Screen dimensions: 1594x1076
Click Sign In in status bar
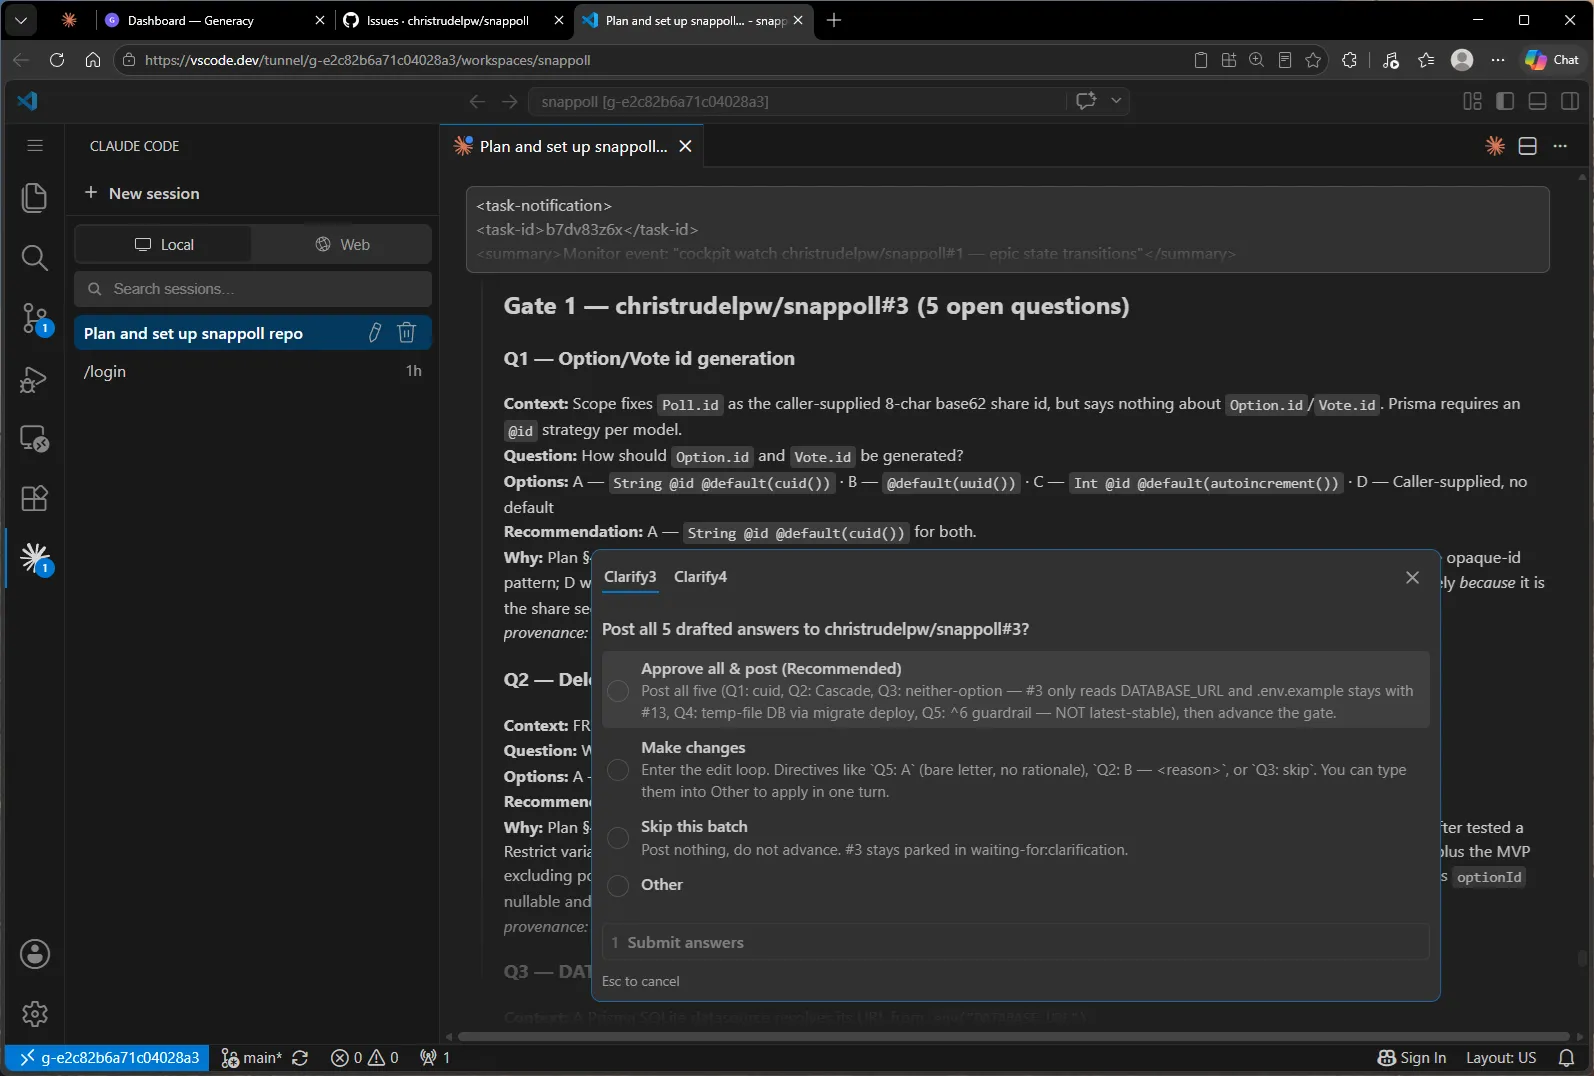tap(1412, 1057)
